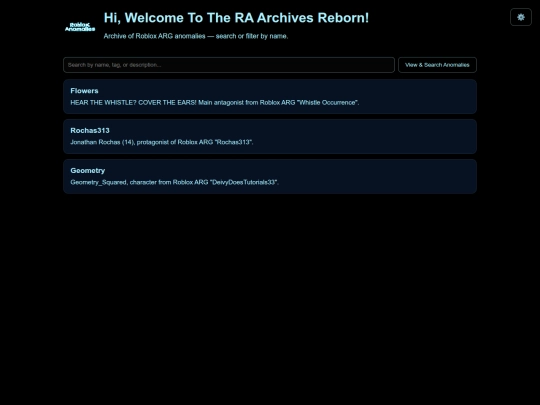Screen dimensions: 540x405
Task: Open the Rochas313 anomaly card
Action: coord(270,136)
